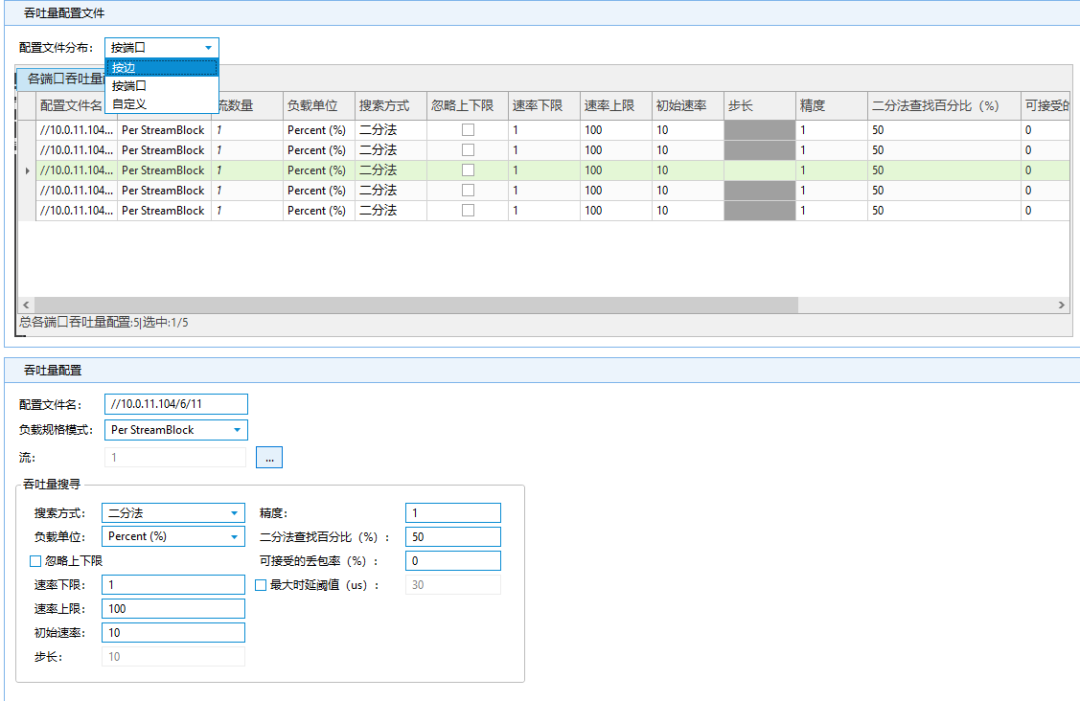Click the "..." browse button beside 流
Image resolution: width=1080 pixels, height=701 pixels.
click(269, 457)
